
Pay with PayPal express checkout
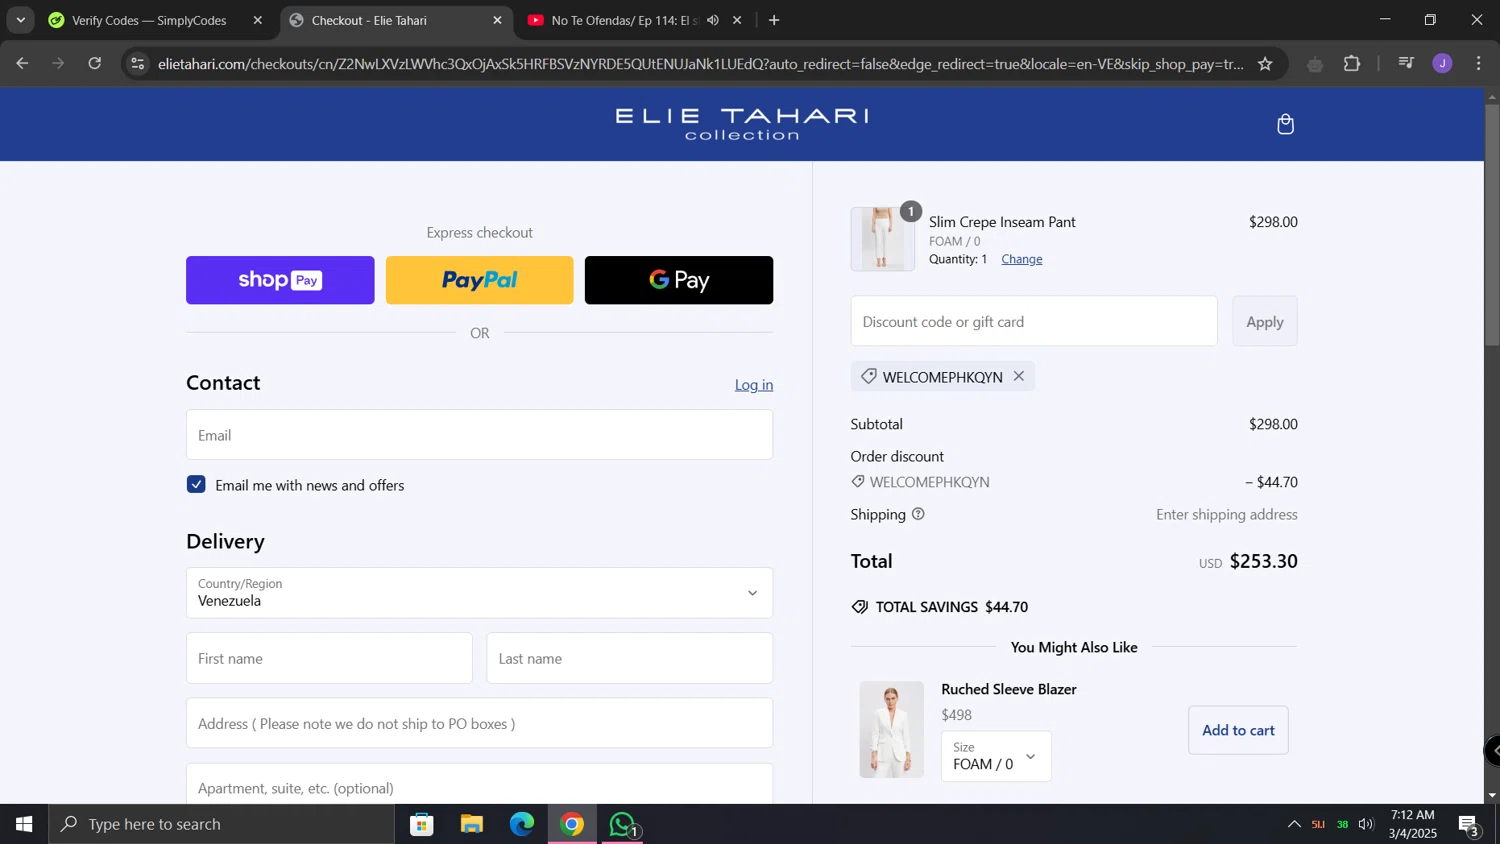(480, 280)
